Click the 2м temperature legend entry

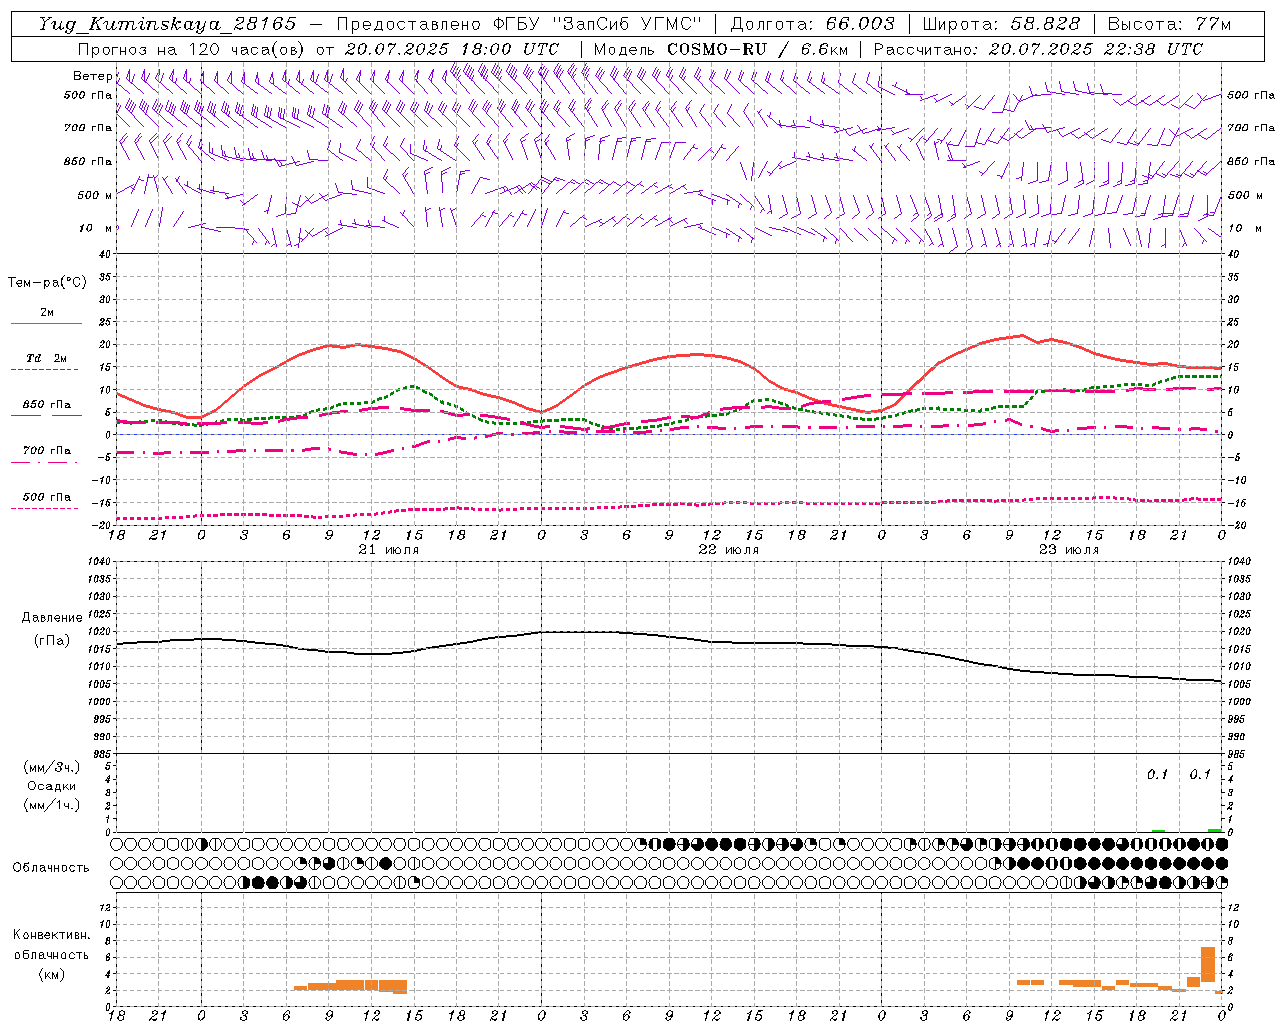click(x=47, y=312)
